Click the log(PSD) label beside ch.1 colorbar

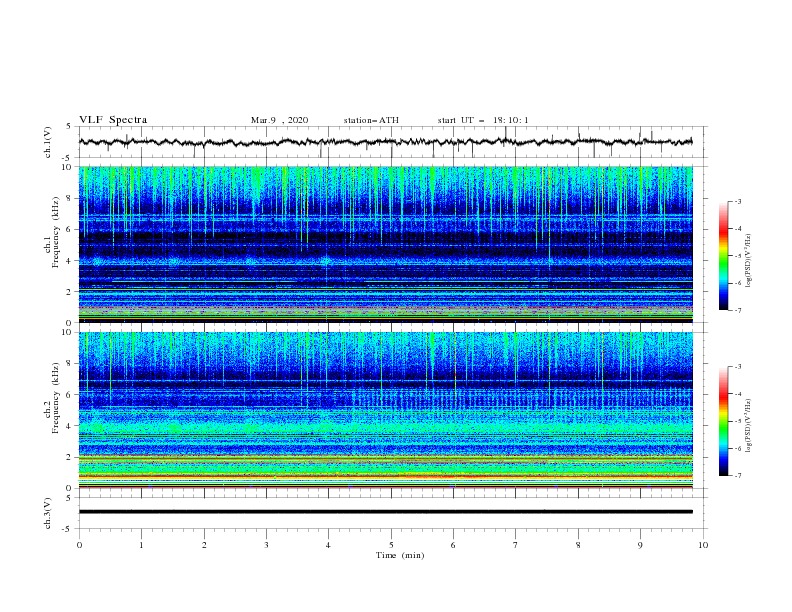point(749,261)
